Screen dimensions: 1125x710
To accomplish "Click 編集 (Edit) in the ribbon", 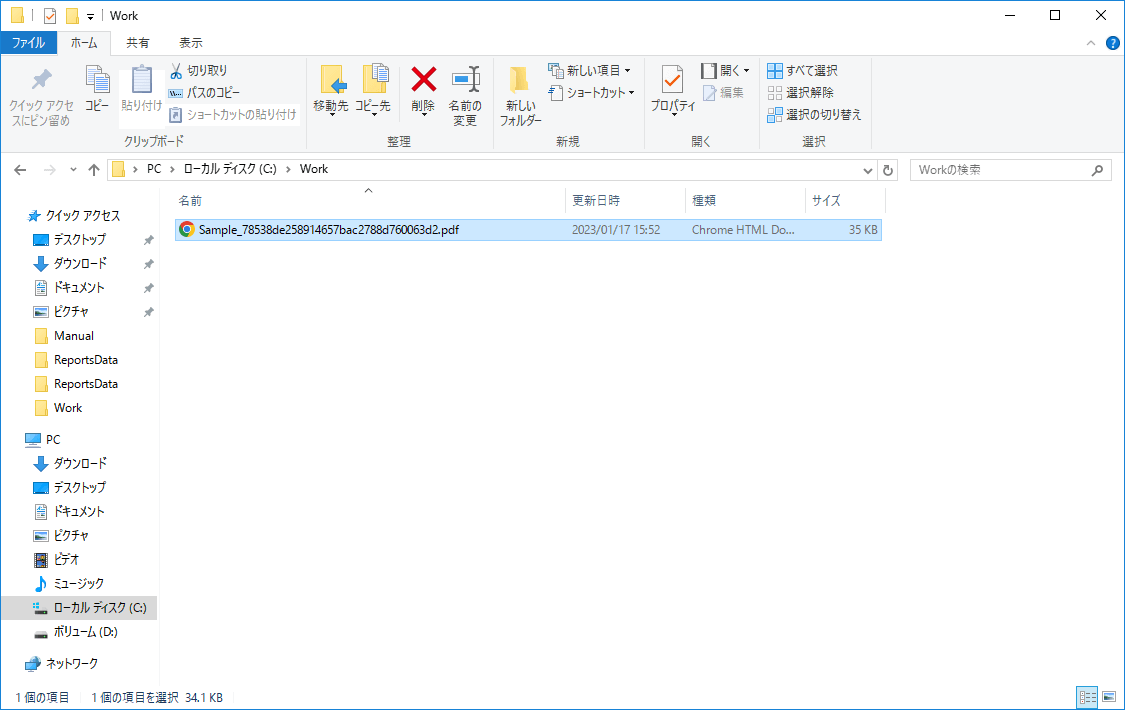I will [723, 93].
